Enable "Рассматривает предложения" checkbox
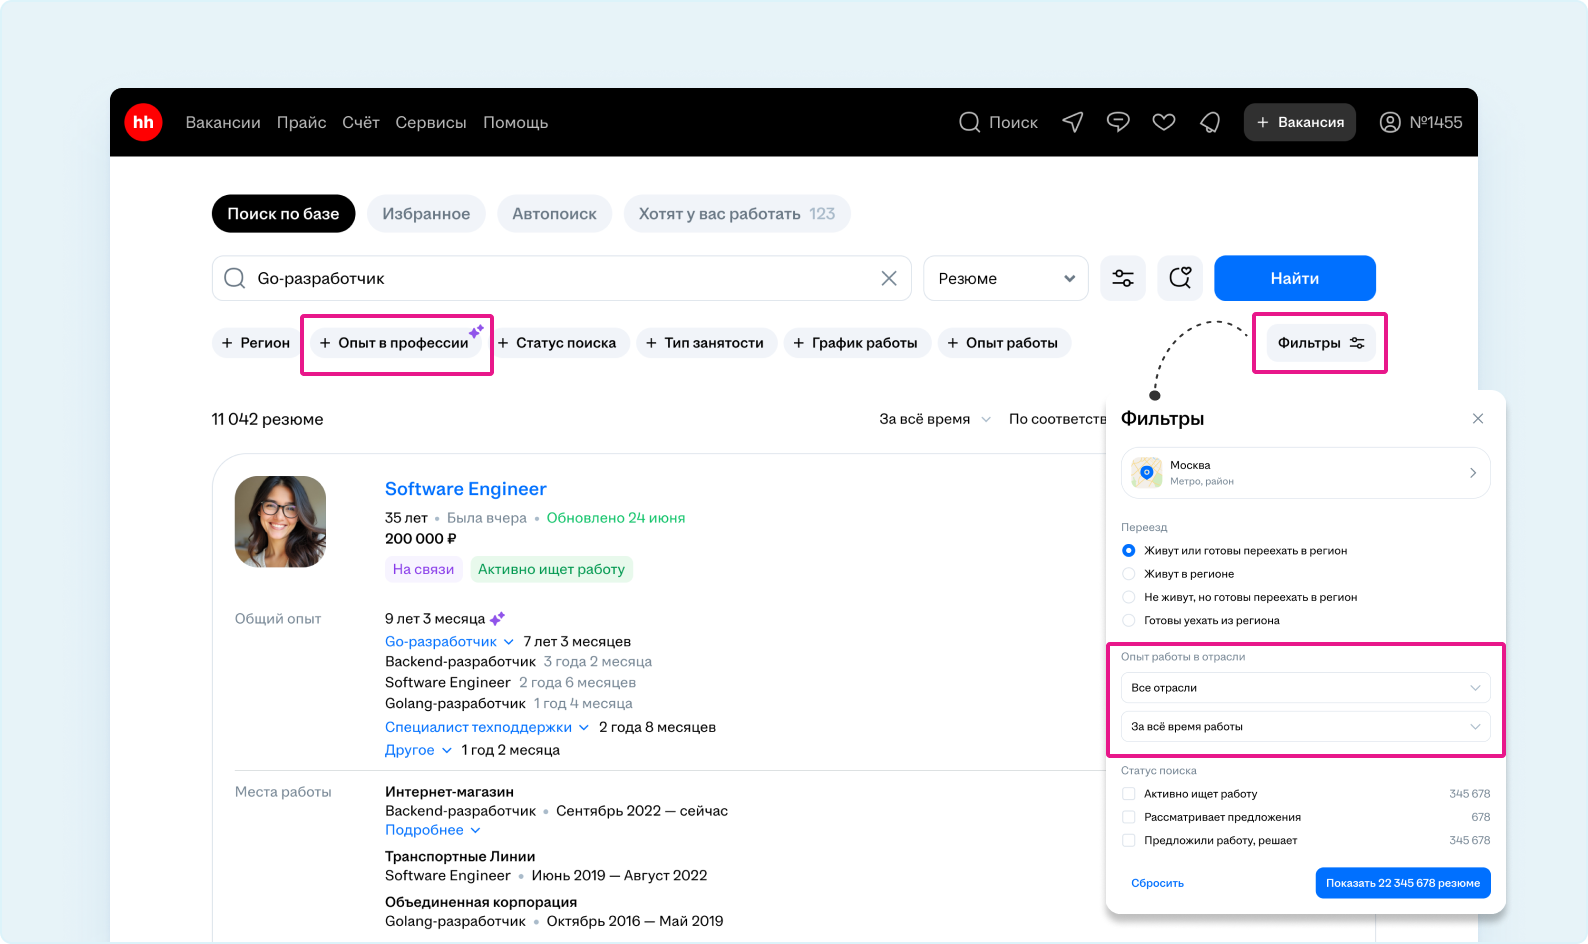Viewport: 1588px width, 944px height. pos(1129,817)
